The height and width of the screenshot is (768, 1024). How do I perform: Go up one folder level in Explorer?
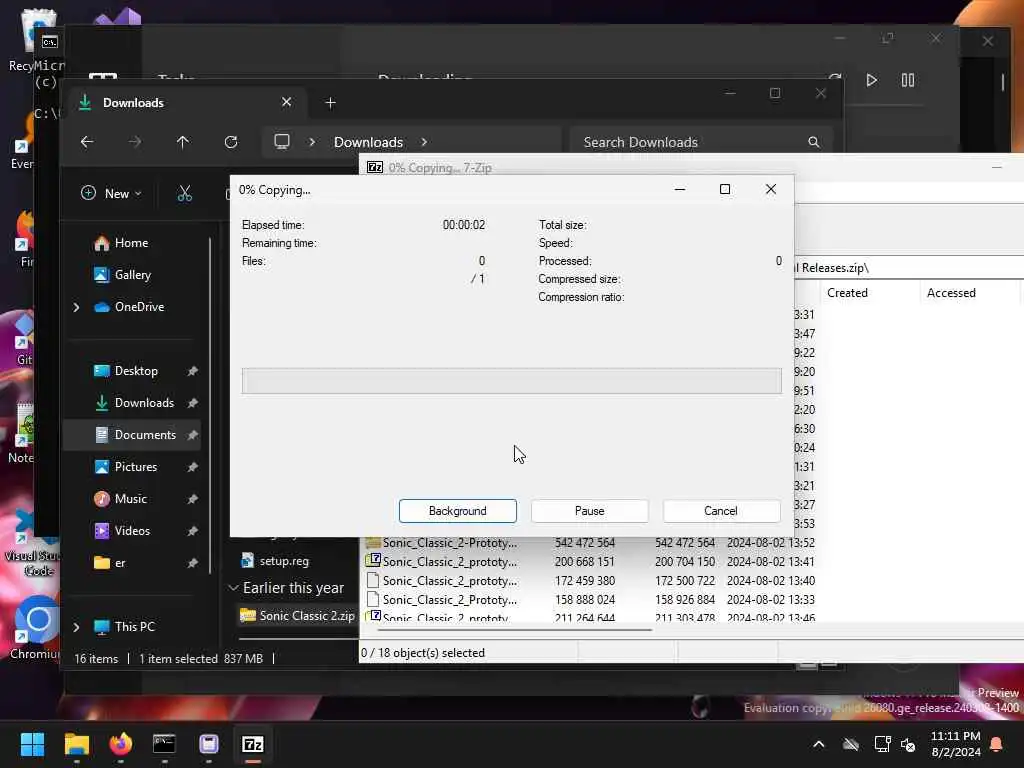183,142
